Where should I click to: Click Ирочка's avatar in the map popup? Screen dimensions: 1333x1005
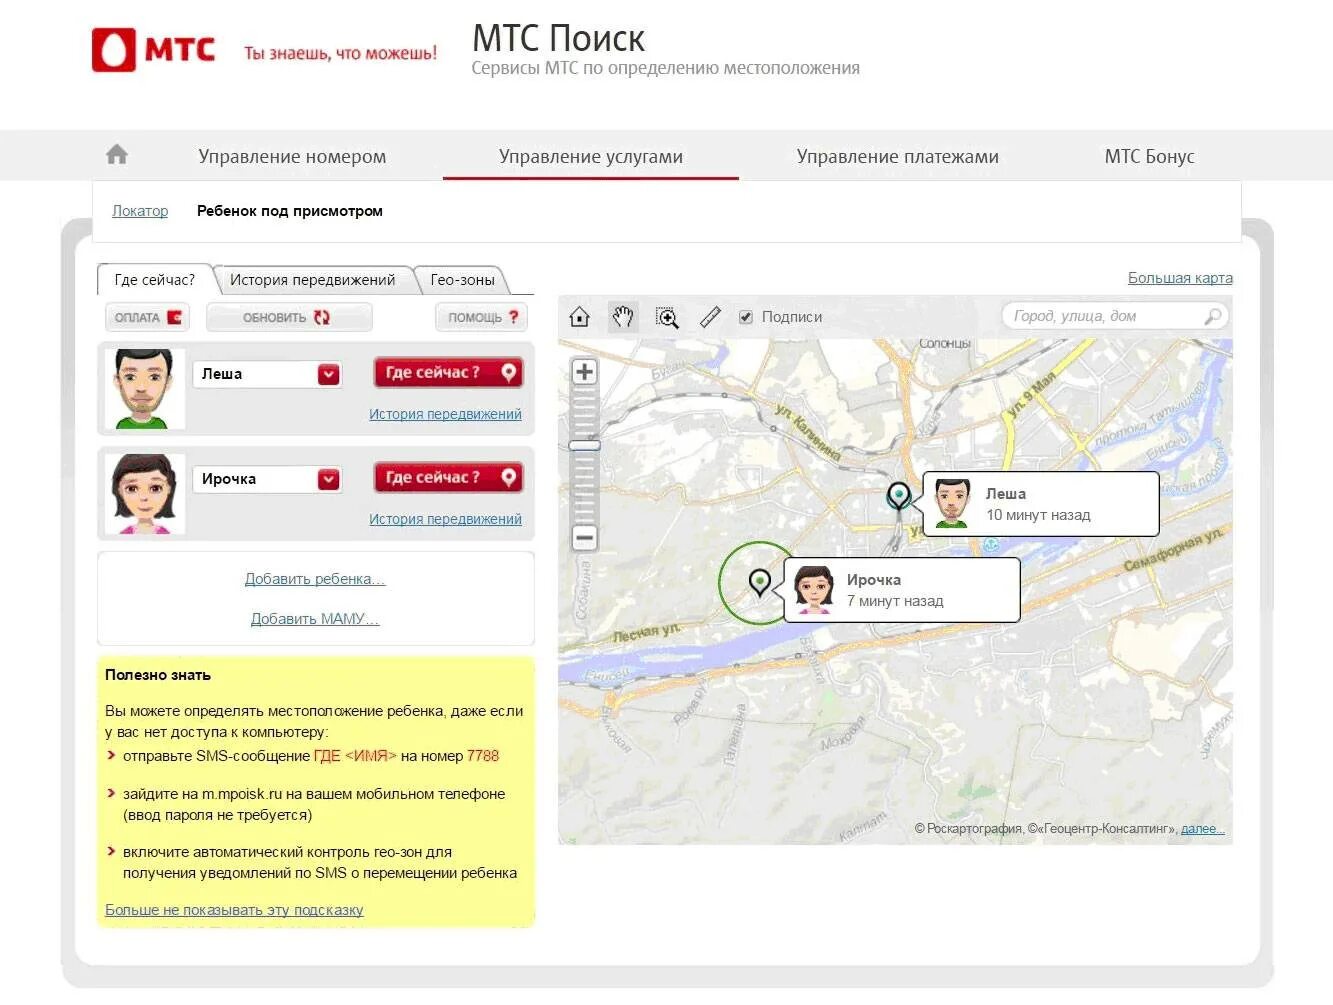[x=813, y=589]
